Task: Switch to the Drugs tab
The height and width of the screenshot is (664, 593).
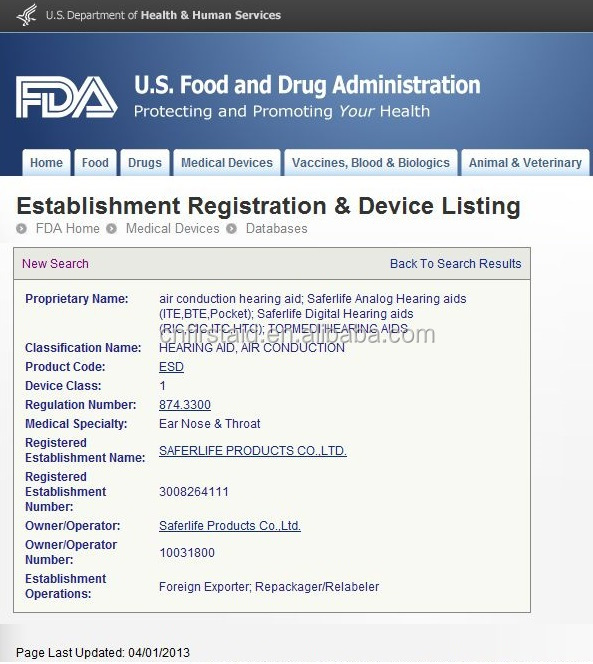Action: 145,163
